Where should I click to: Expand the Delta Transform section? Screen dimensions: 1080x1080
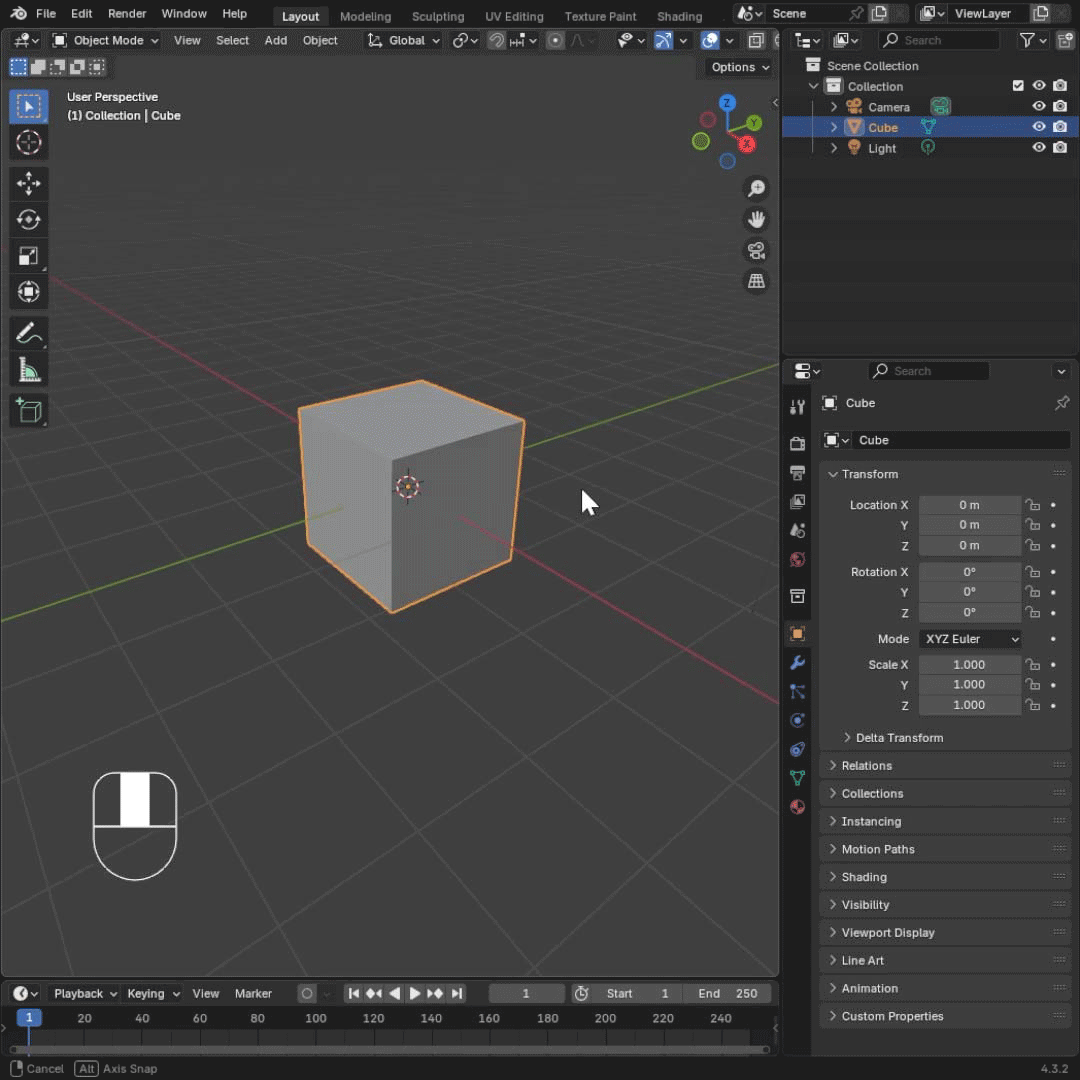[898, 737]
